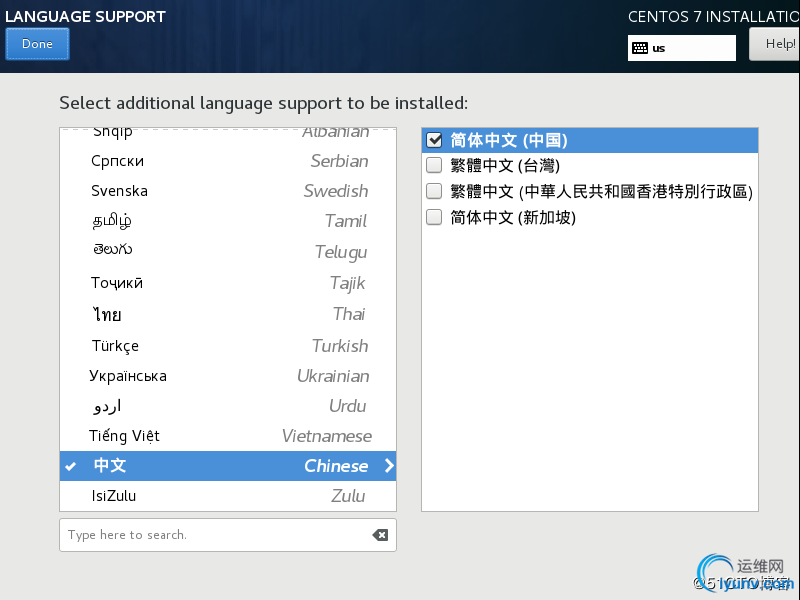
Task: Select Shqip Albanian language row
Action: coord(228,135)
